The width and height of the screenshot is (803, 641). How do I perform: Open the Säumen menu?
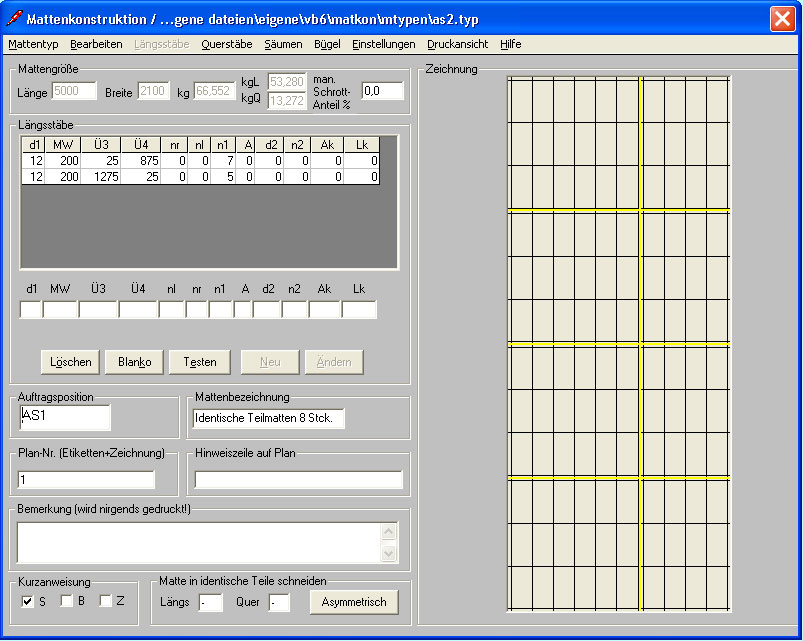click(x=283, y=44)
